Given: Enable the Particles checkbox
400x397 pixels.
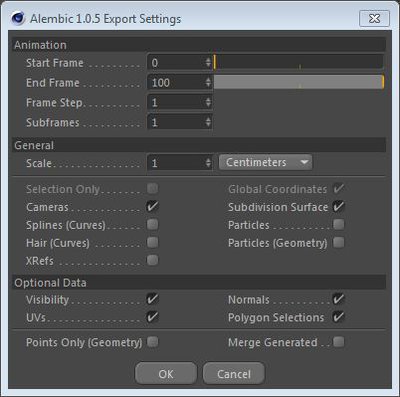Looking at the screenshot, I should (x=339, y=224).
